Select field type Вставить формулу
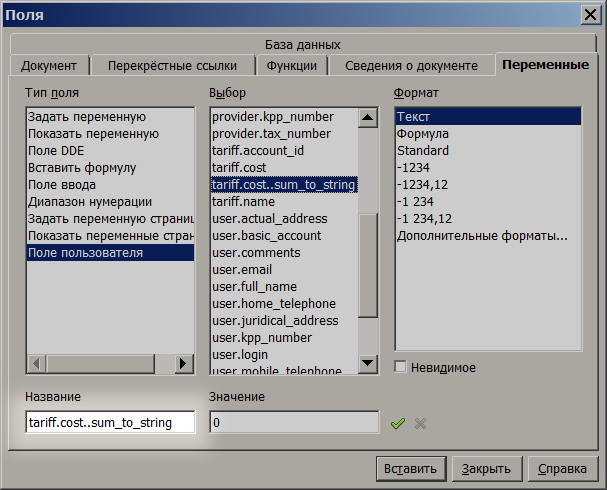Screen dimensions: 607x490 coord(110,168)
